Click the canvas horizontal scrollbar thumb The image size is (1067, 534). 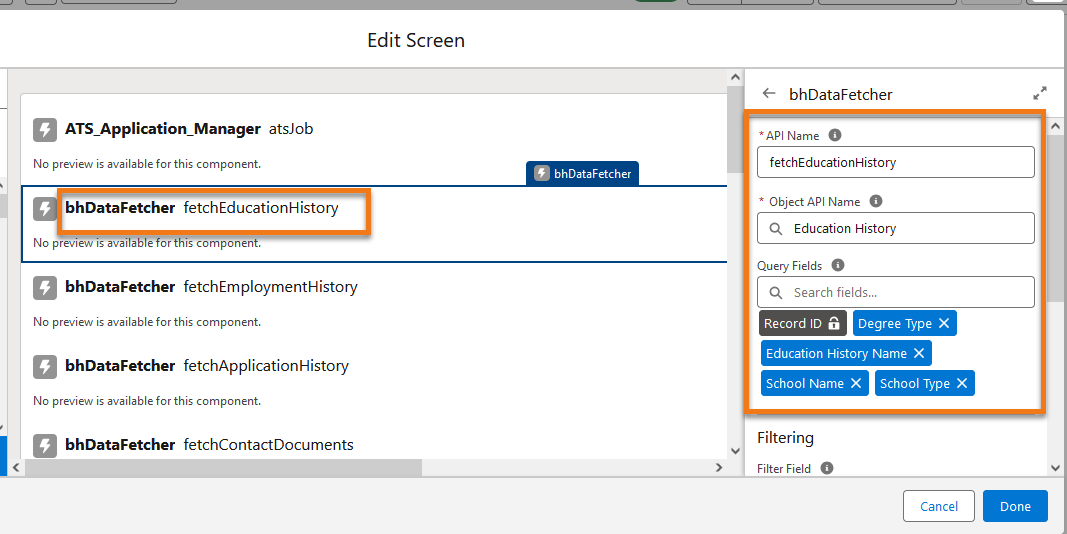click(224, 467)
